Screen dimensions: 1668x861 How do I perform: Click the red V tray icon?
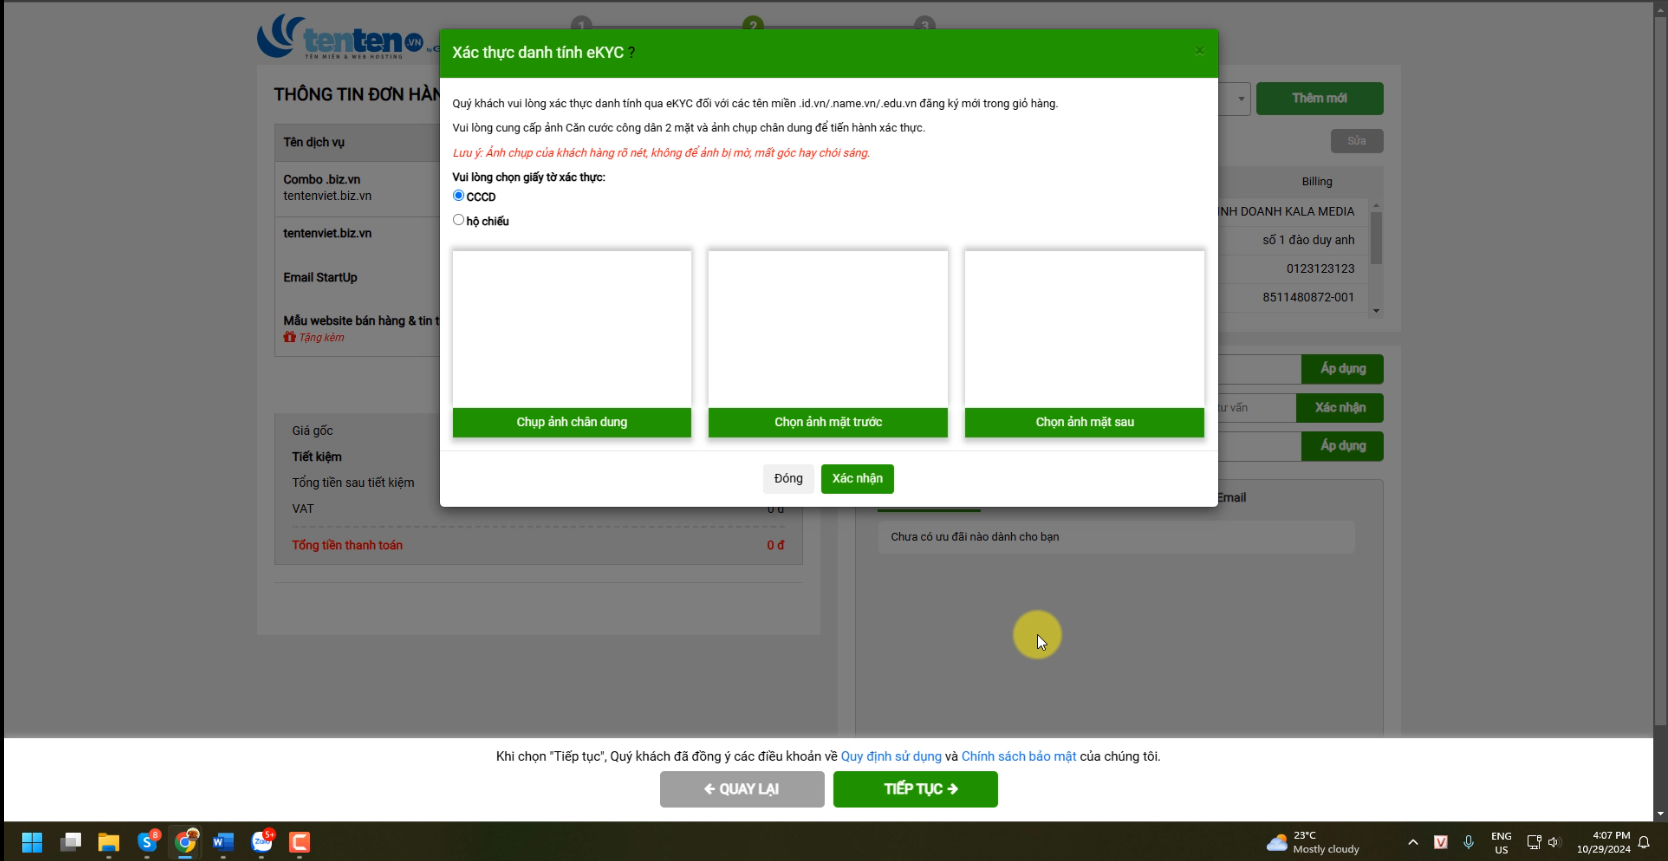(1441, 842)
